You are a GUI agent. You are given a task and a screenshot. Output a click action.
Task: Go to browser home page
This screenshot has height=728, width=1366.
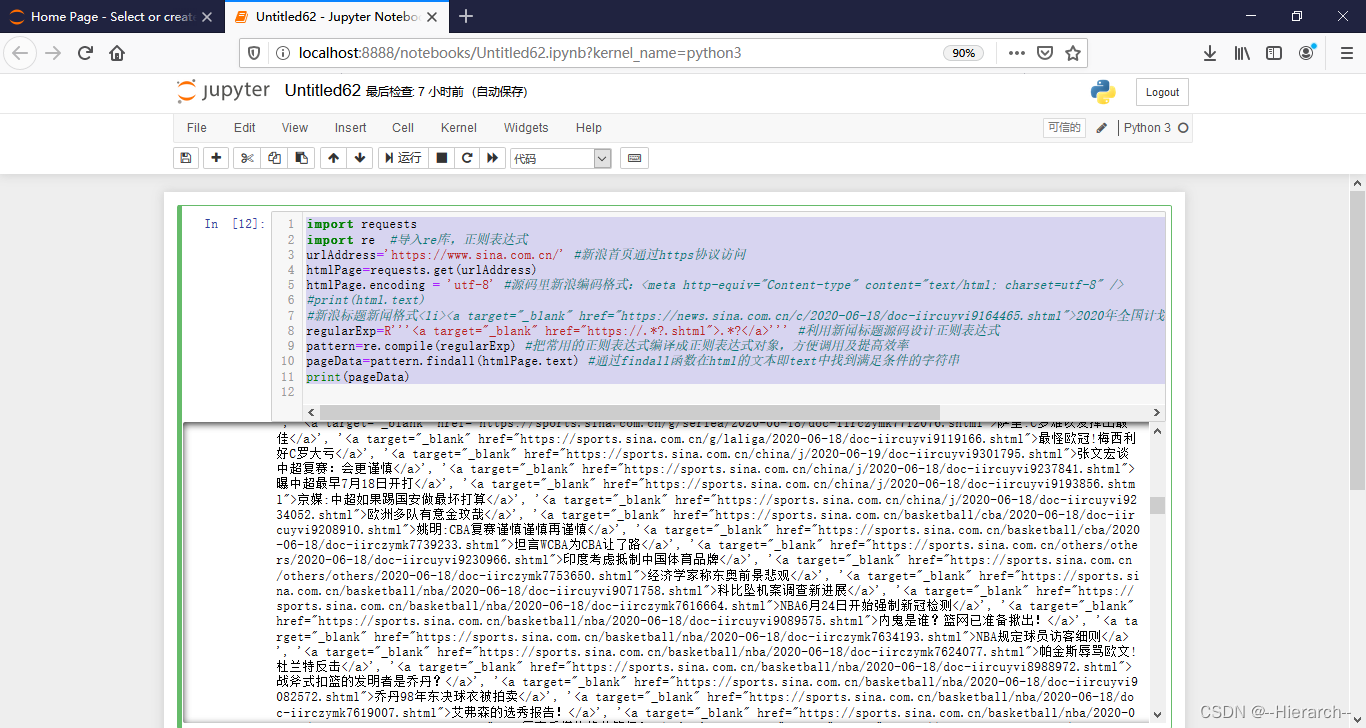117,53
